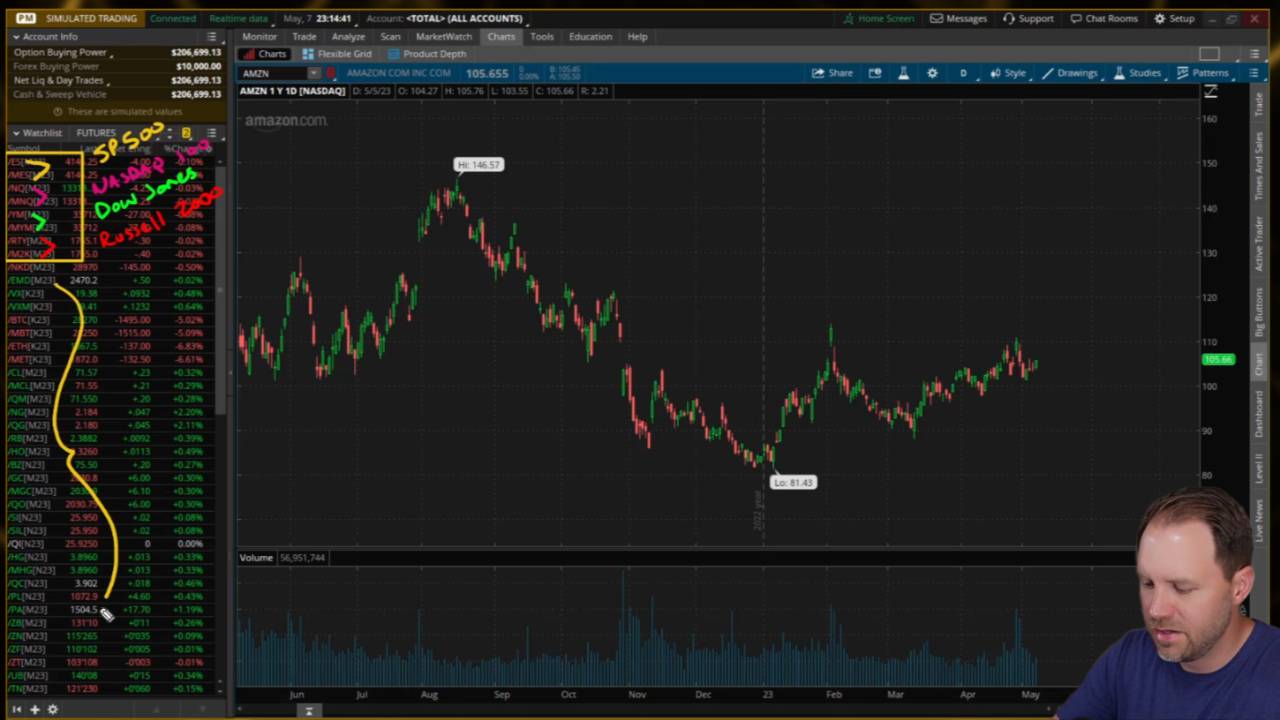Open the Monitor tab
The height and width of the screenshot is (720, 1280).
click(x=259, y=37)
